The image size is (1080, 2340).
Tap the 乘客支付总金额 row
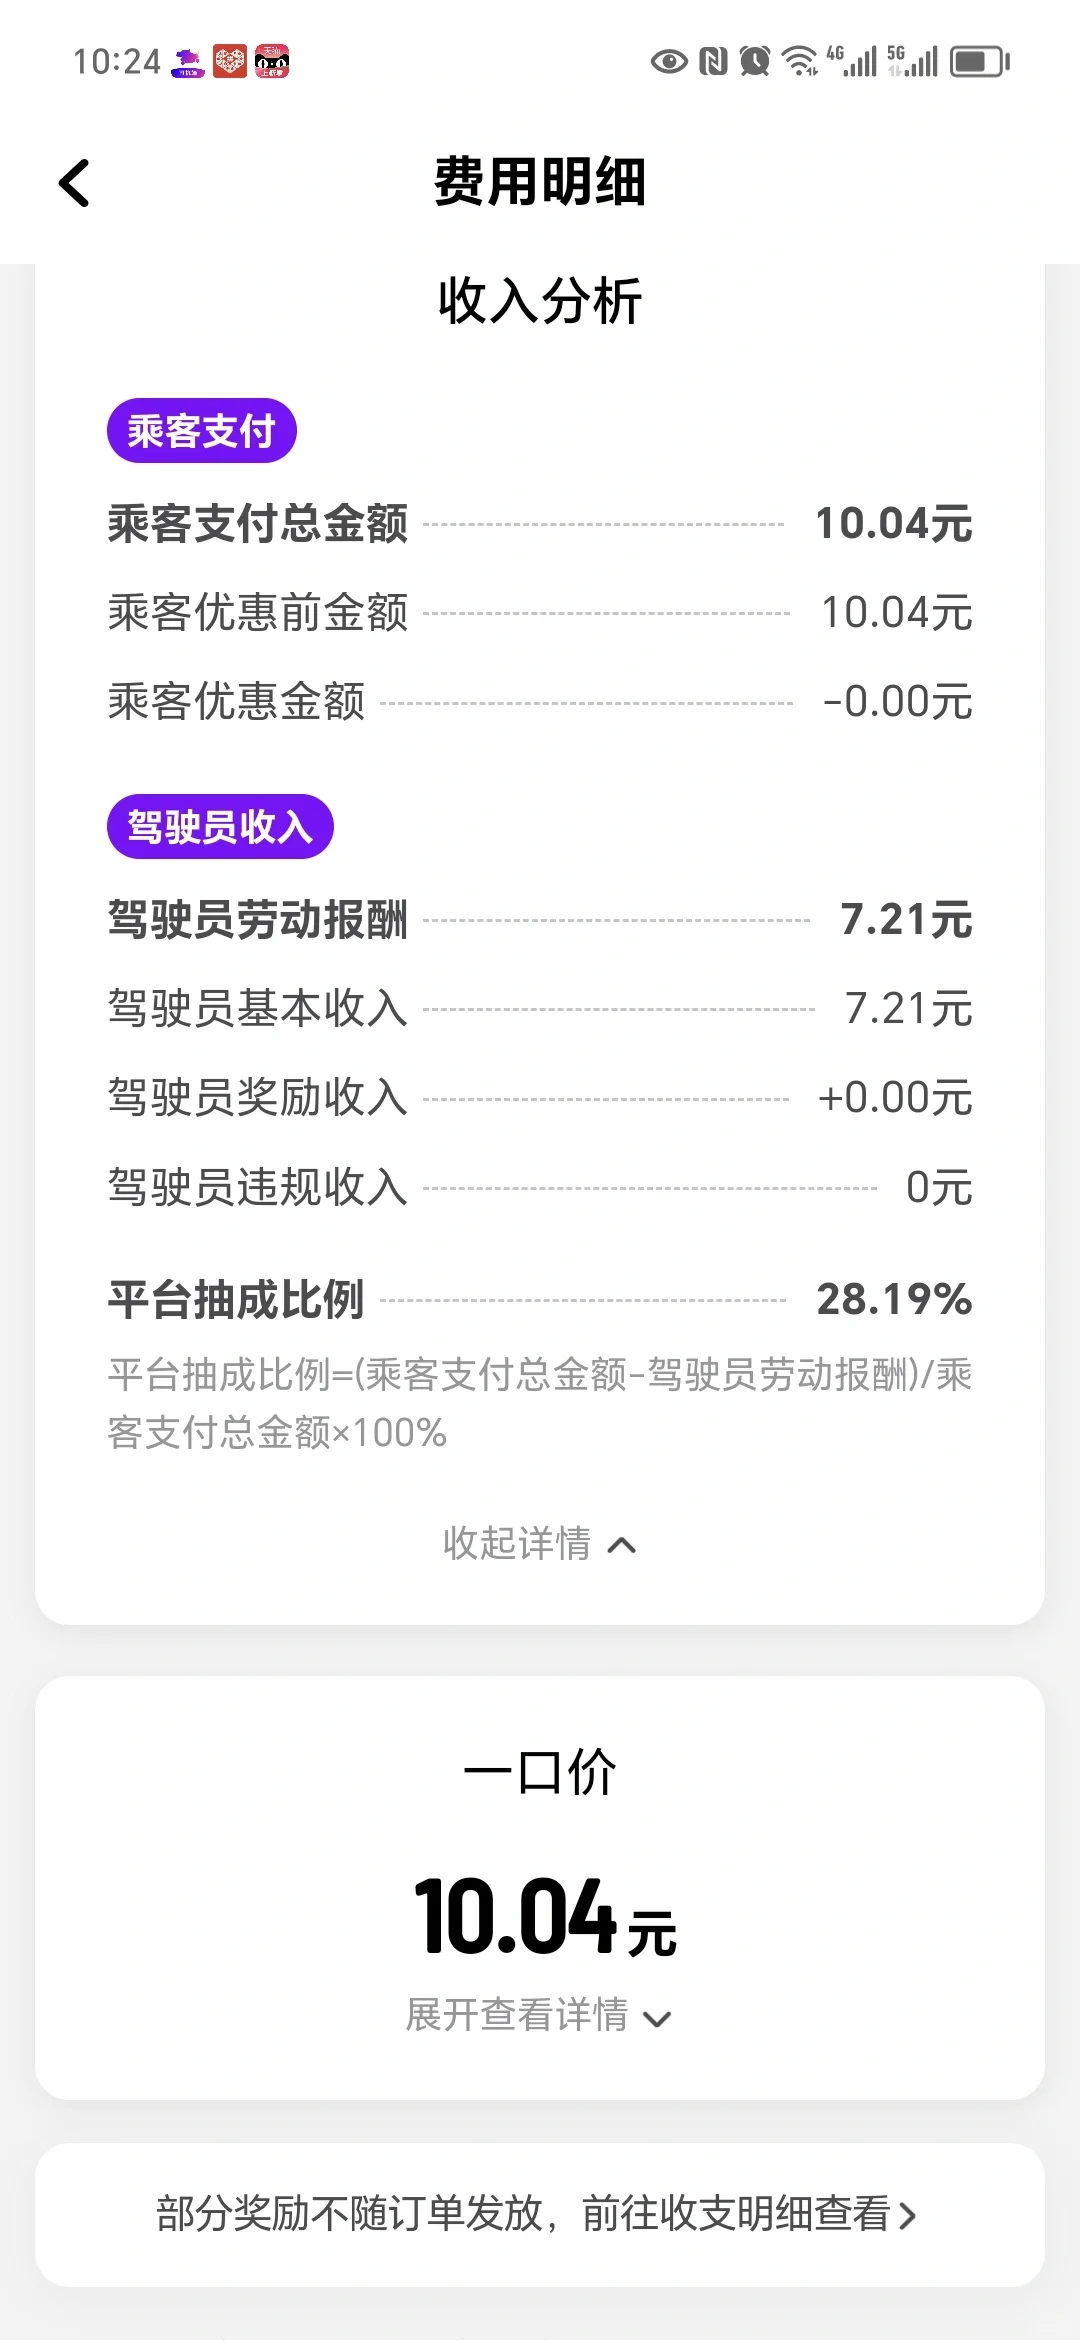pos(540,524)
